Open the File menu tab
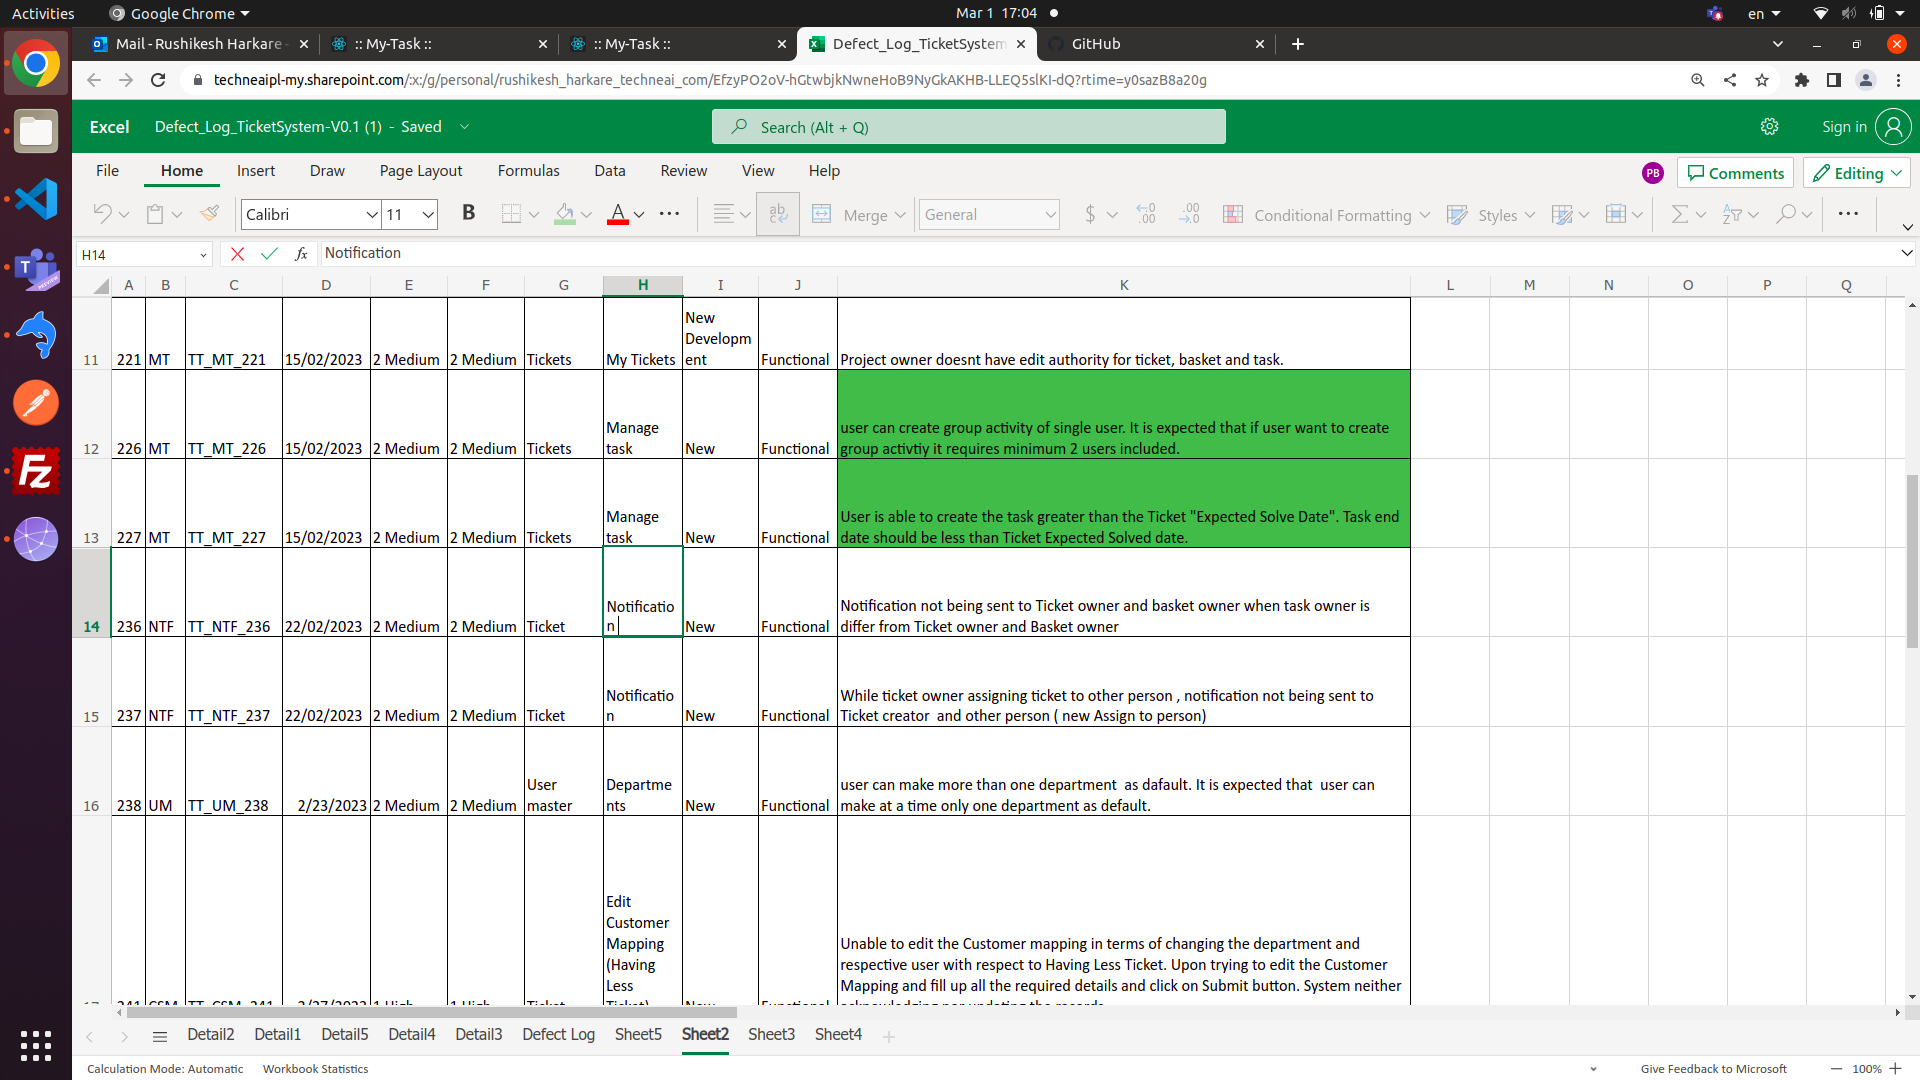This screenshot has height=1080, width=1920. point(107,171)
